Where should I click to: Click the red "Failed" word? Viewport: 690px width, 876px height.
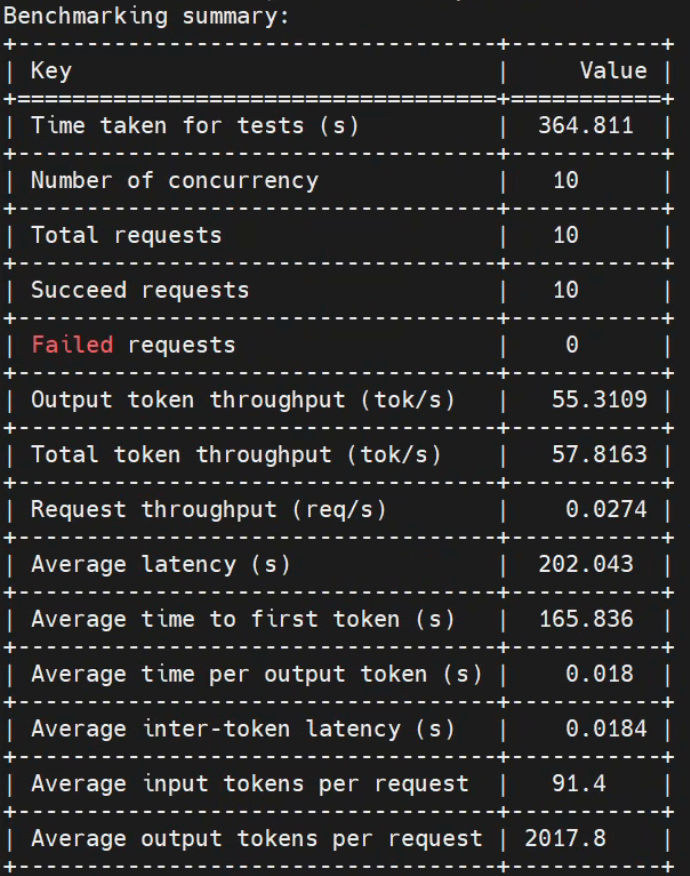coord(72,345)
